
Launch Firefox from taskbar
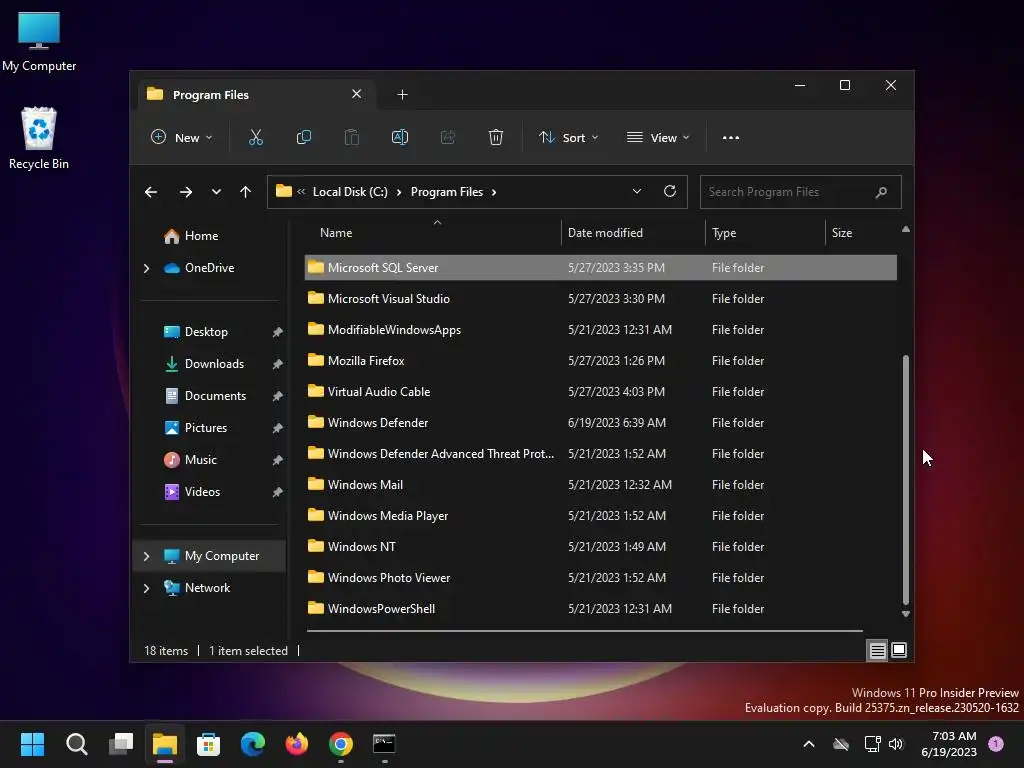[x=296, y=744]
